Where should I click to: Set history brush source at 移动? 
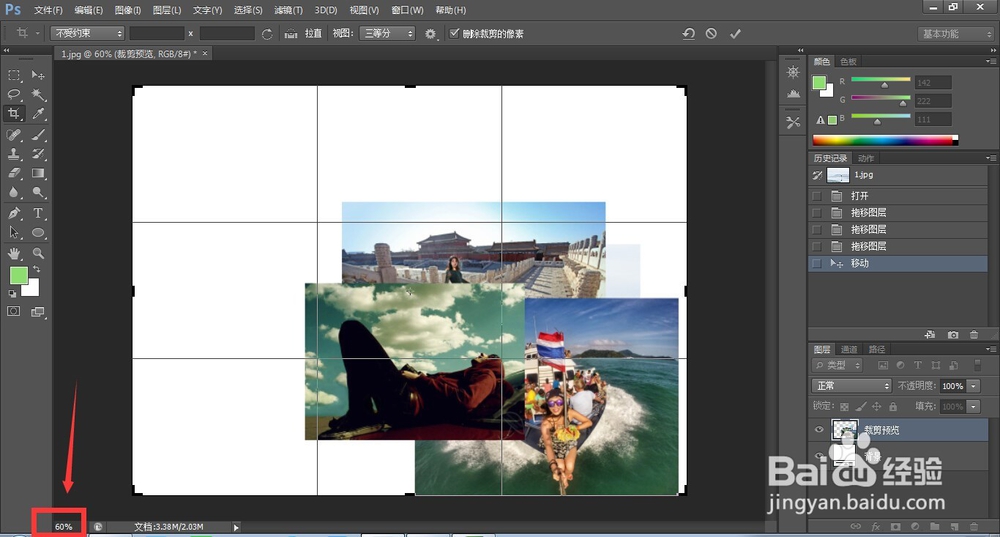[816, 263]
